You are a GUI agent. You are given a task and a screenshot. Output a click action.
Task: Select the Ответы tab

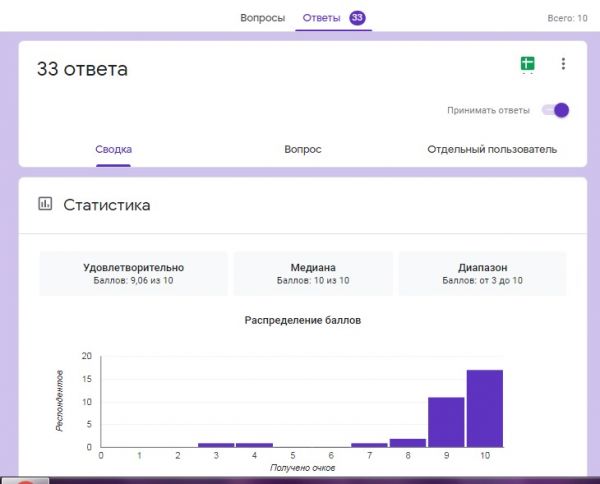coord(321,18)
